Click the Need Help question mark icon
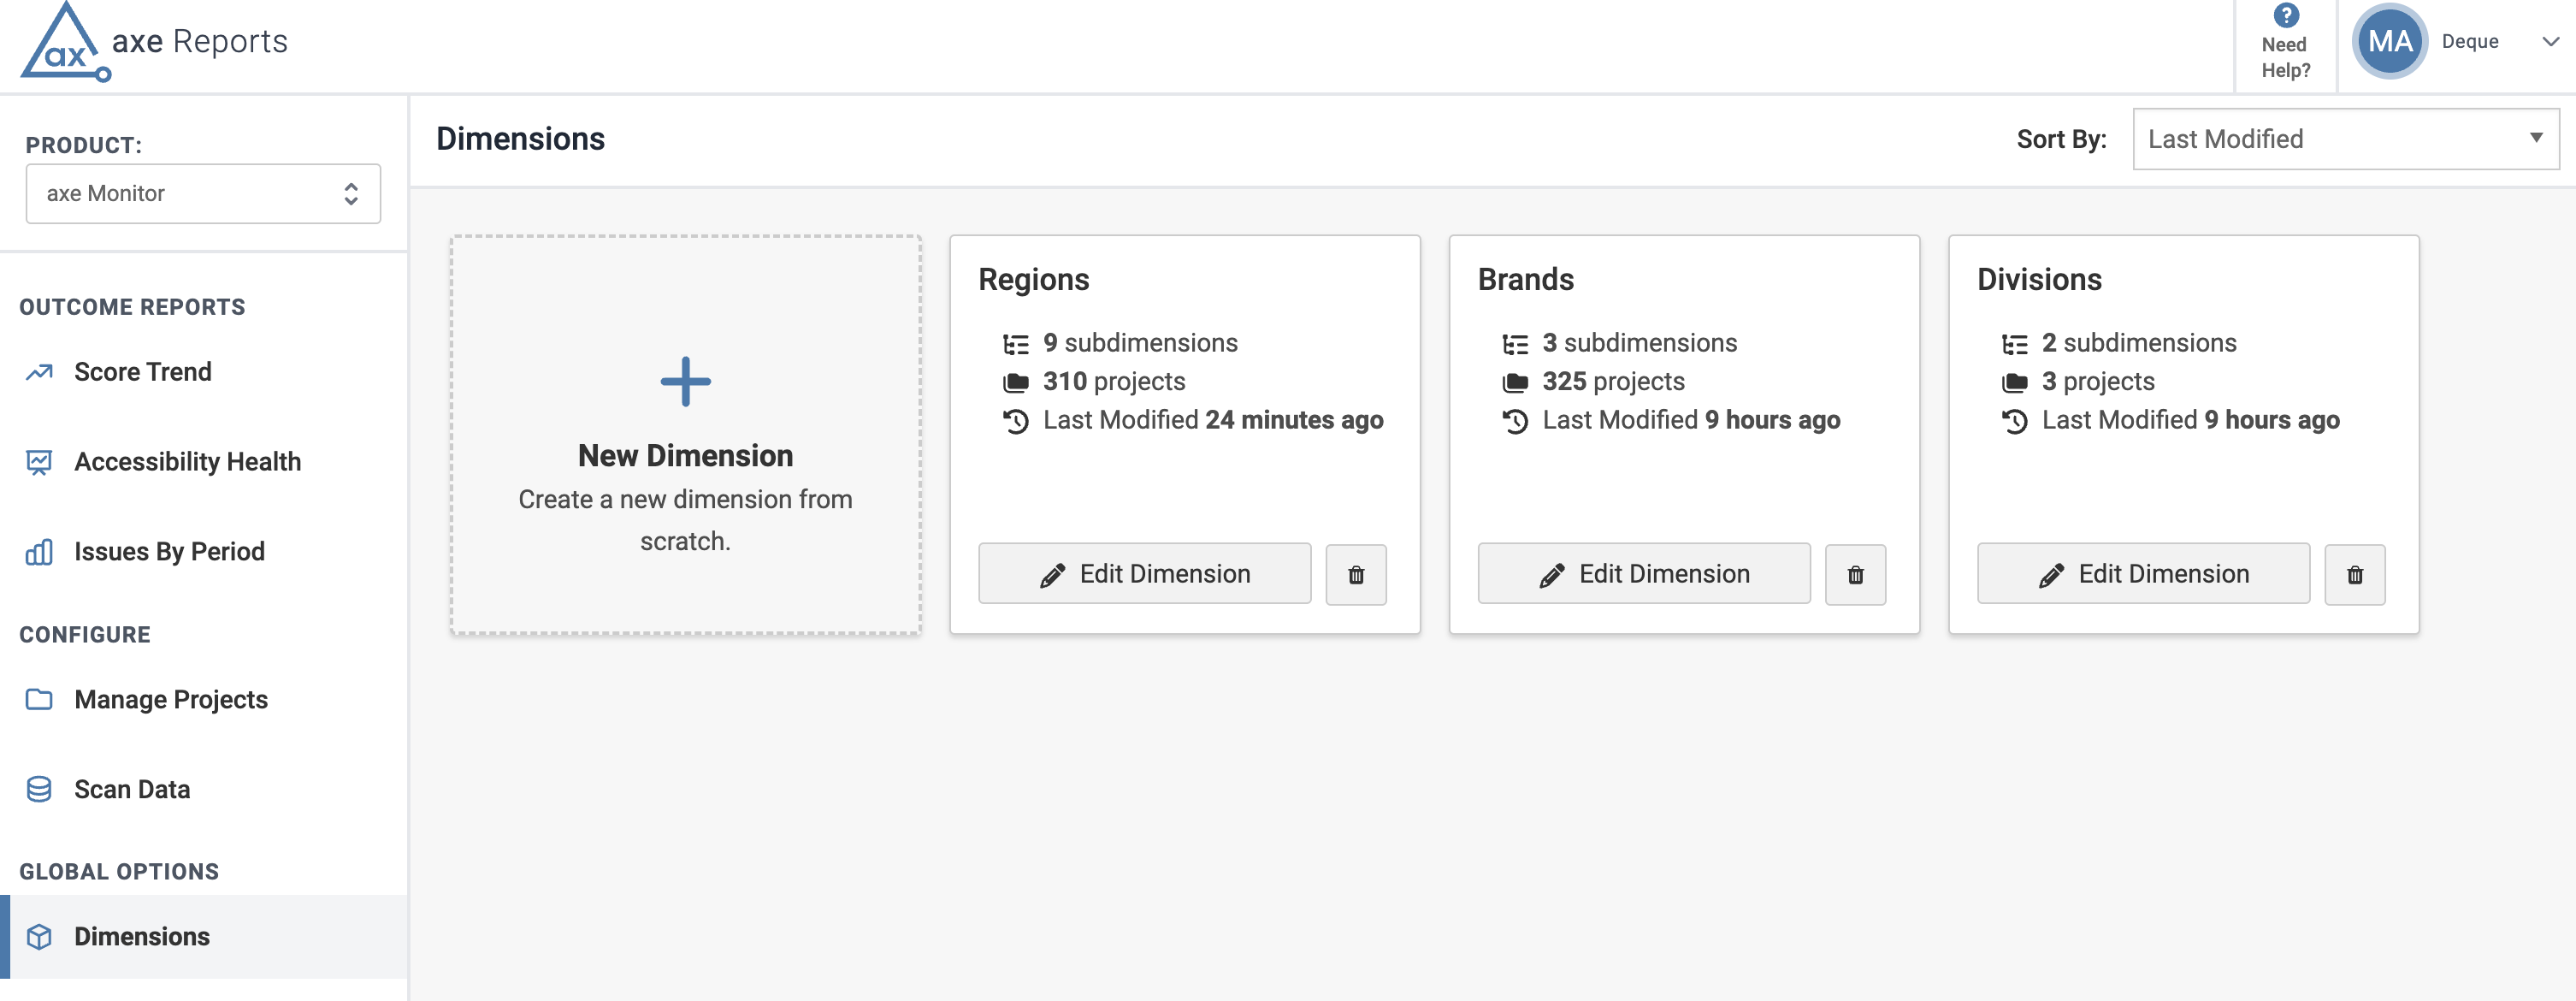Viewport: 2576px width, 1001px height. coord(2285,16)
